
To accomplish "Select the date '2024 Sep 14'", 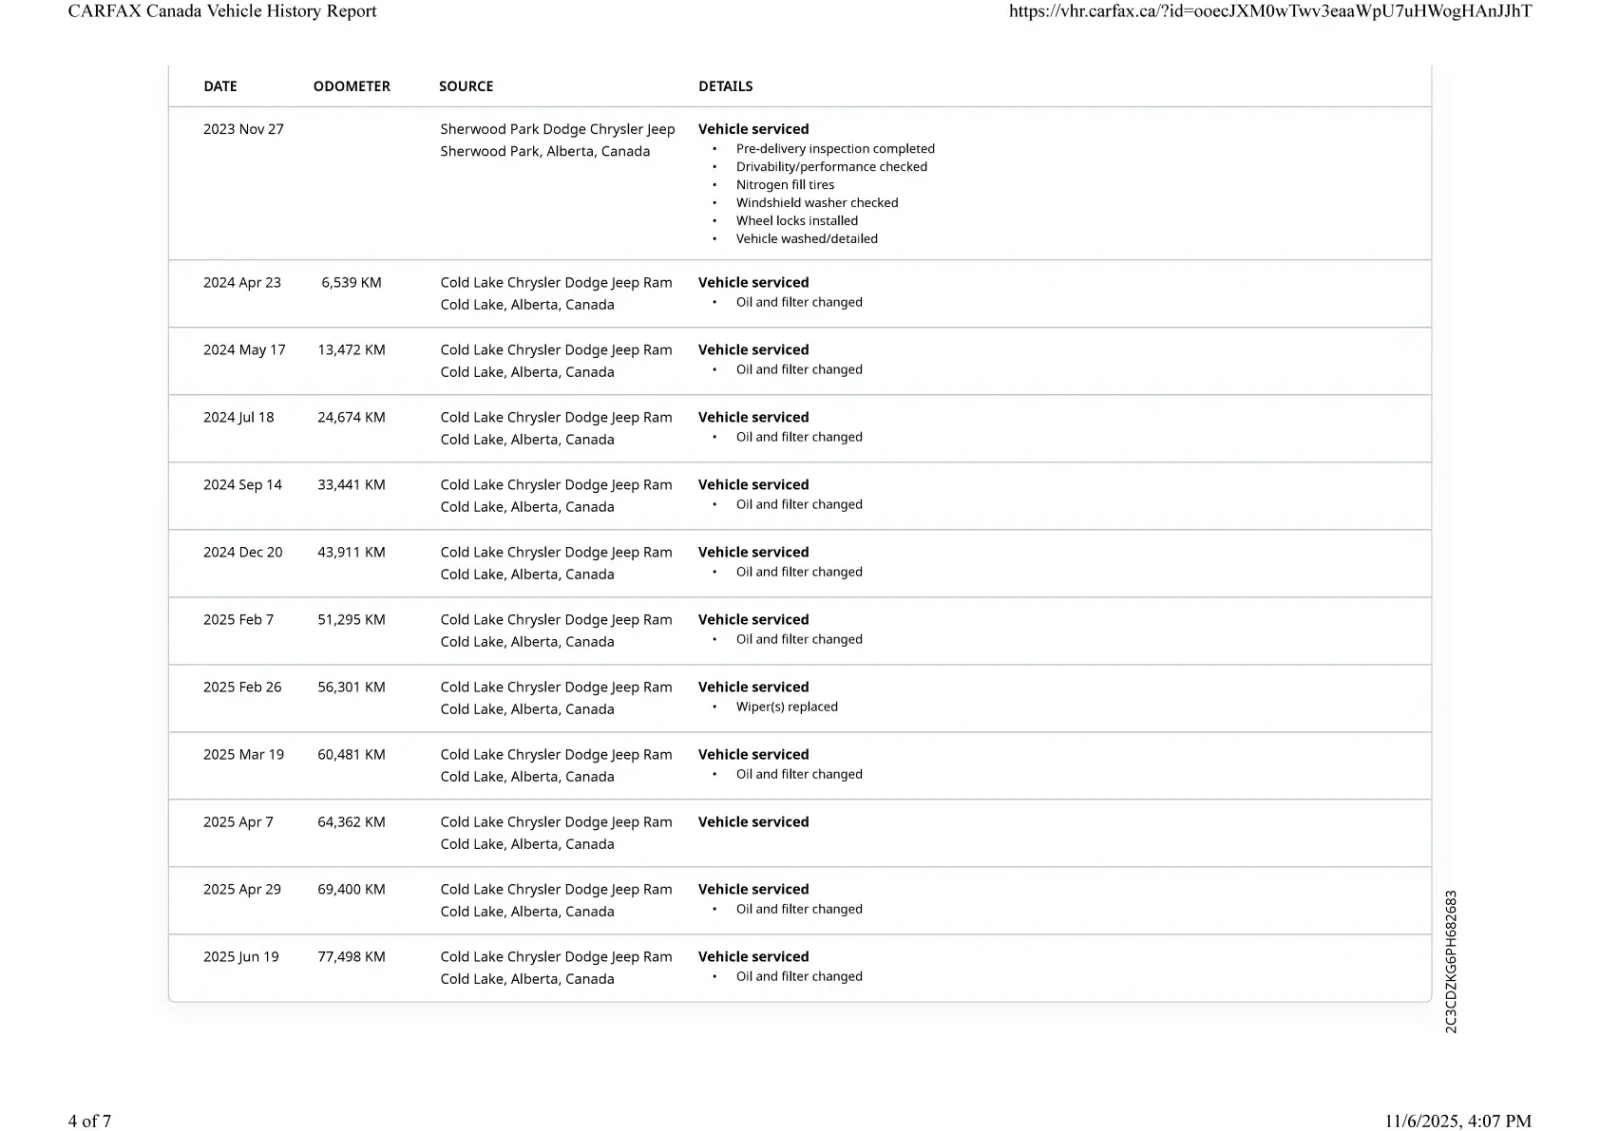I will tap(242, 485).
